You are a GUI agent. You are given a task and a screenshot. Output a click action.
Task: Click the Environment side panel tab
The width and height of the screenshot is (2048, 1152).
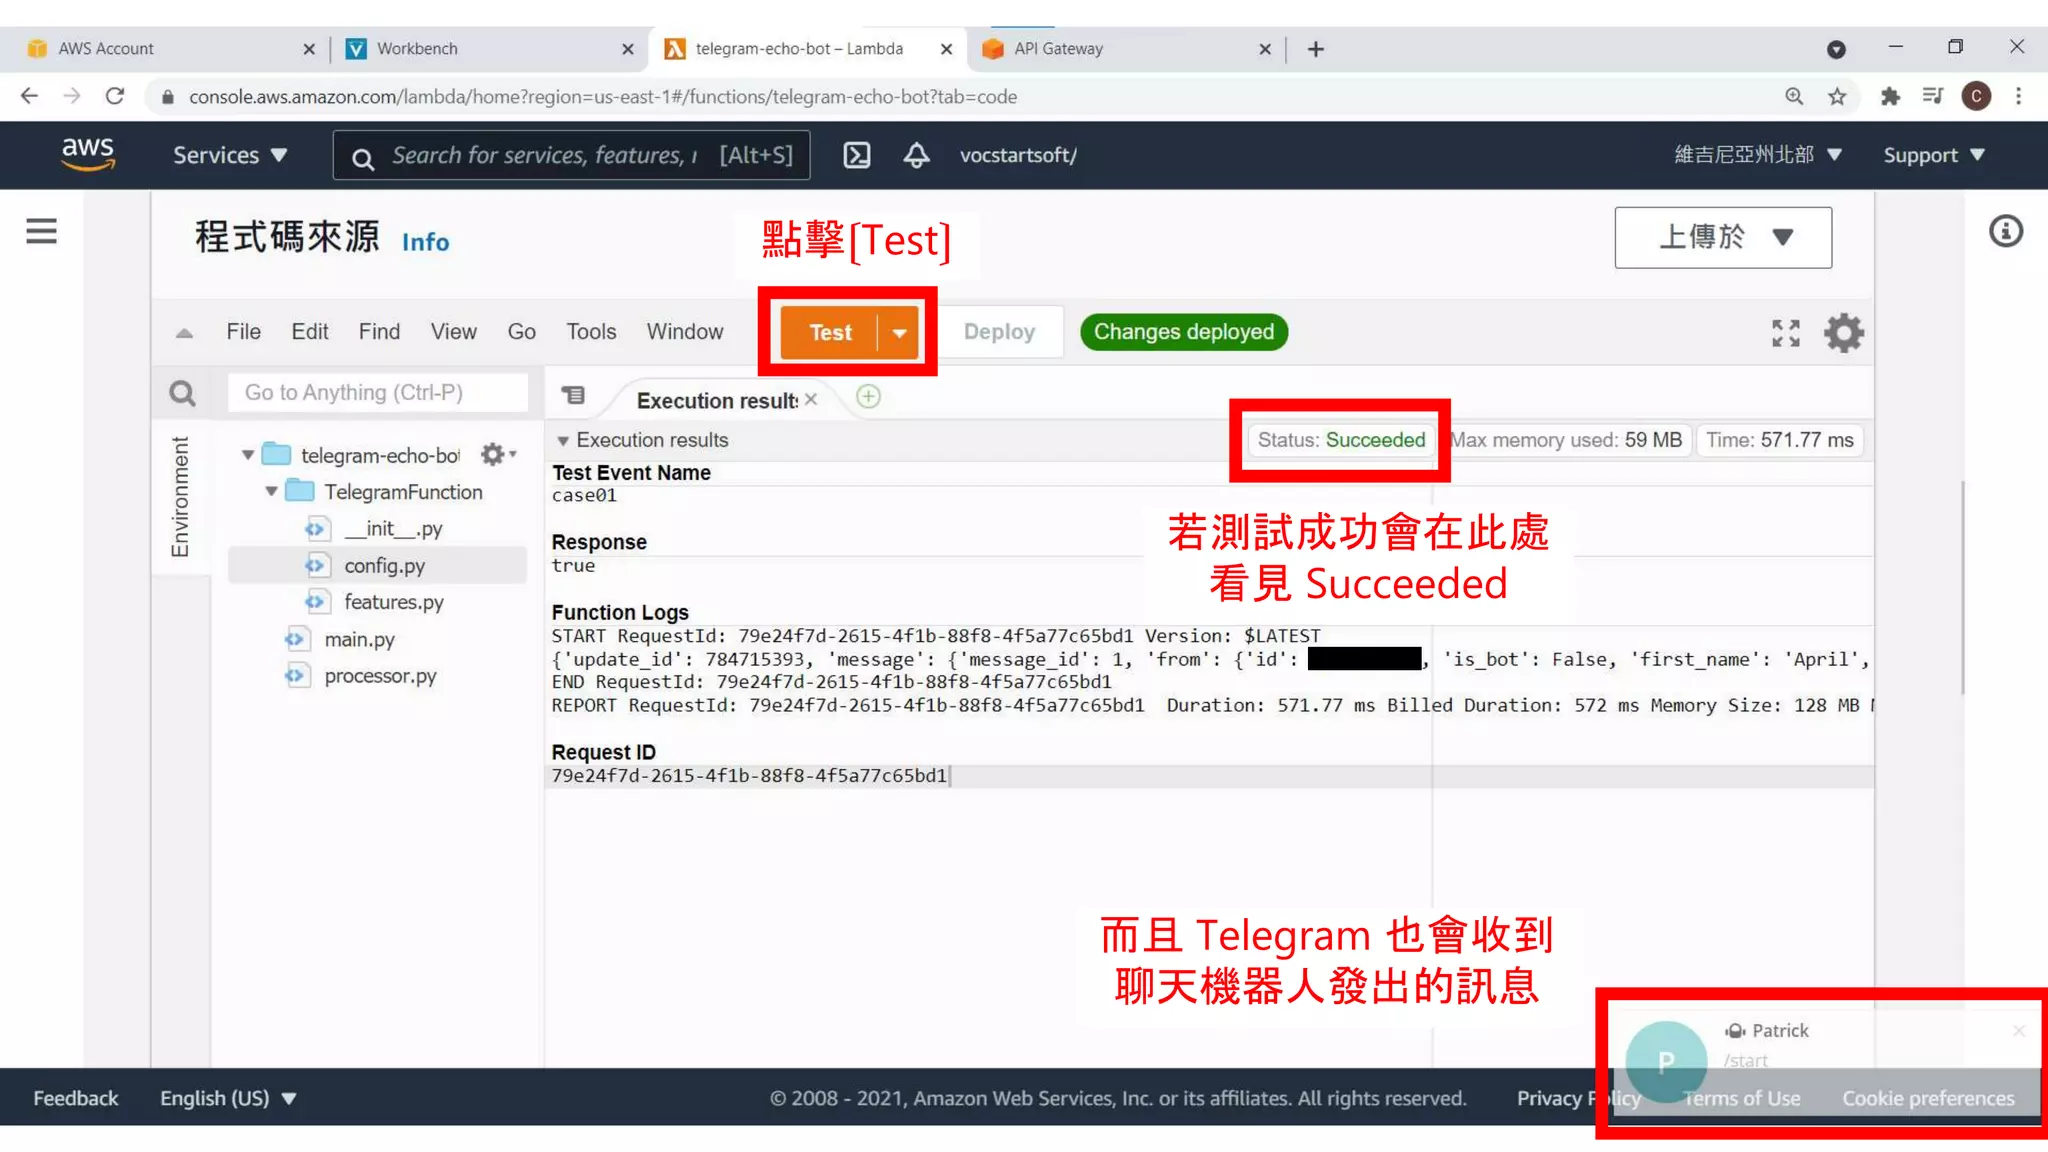[x=180, y=497]
